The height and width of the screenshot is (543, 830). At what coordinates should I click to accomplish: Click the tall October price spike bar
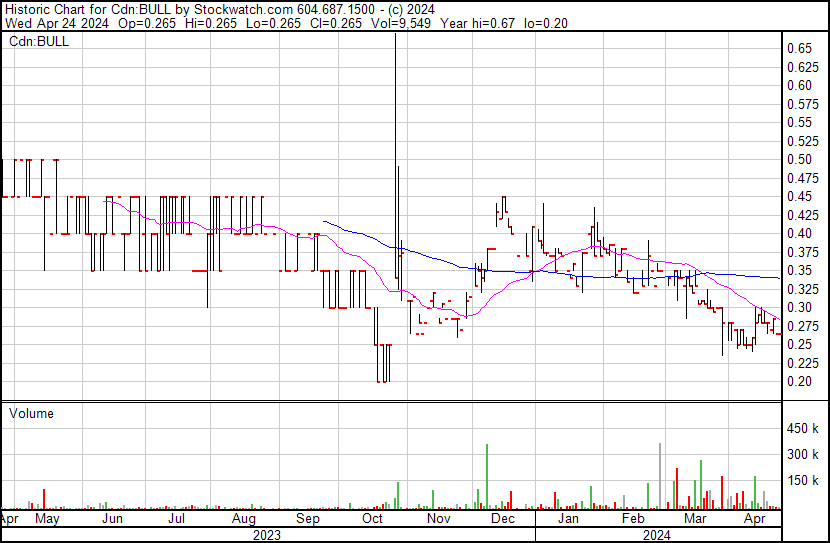point(395,156)
